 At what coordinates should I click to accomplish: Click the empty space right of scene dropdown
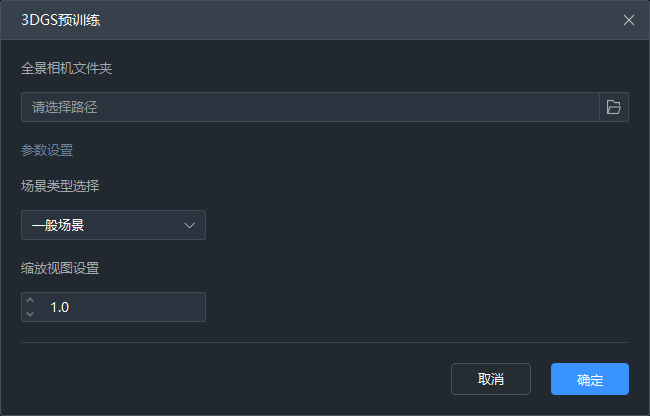click(420, 225)
